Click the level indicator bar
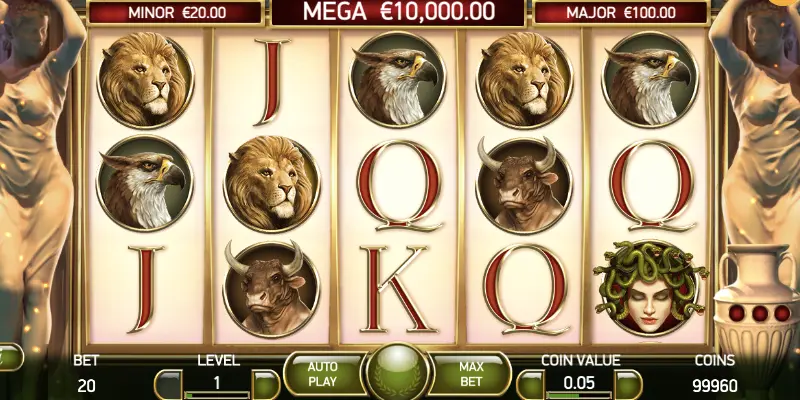 [217, 394]
